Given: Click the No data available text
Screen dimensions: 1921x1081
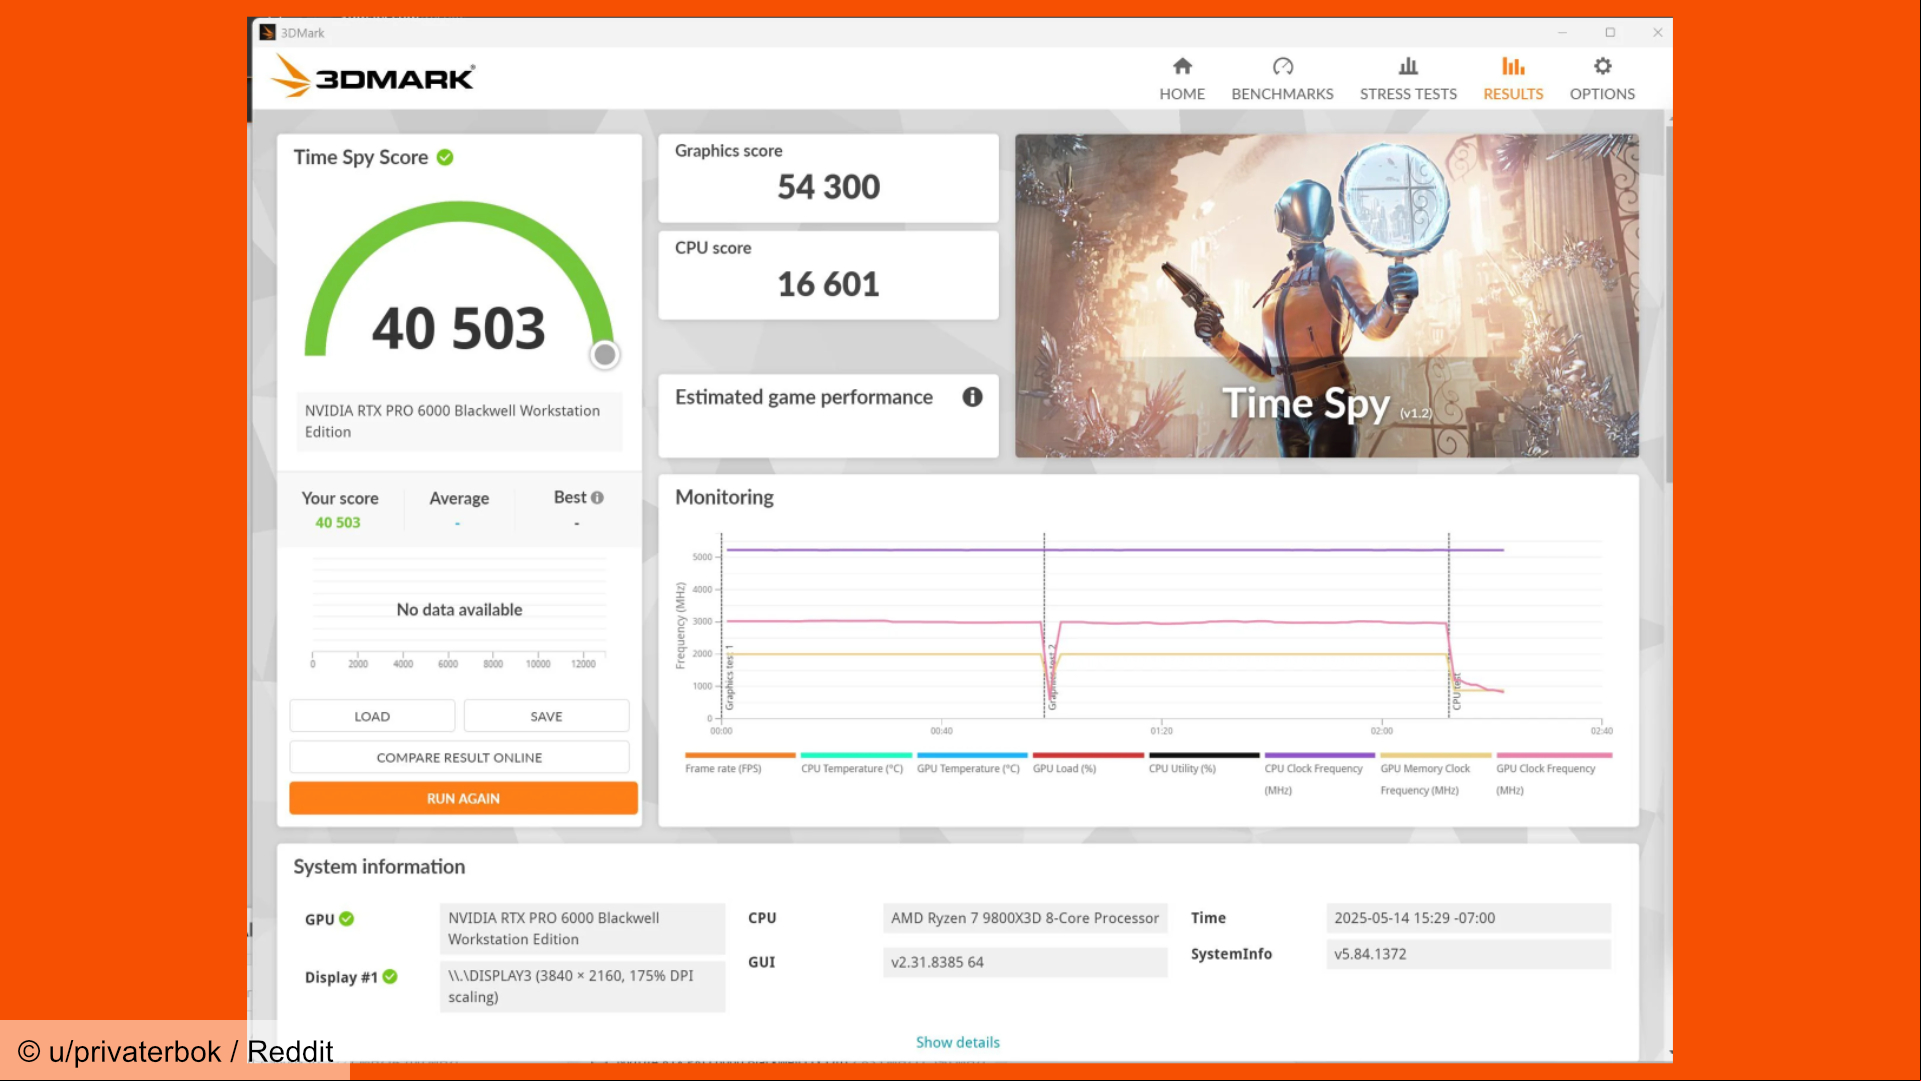Looking at the screenshot, I should click(x=459, y=609).
